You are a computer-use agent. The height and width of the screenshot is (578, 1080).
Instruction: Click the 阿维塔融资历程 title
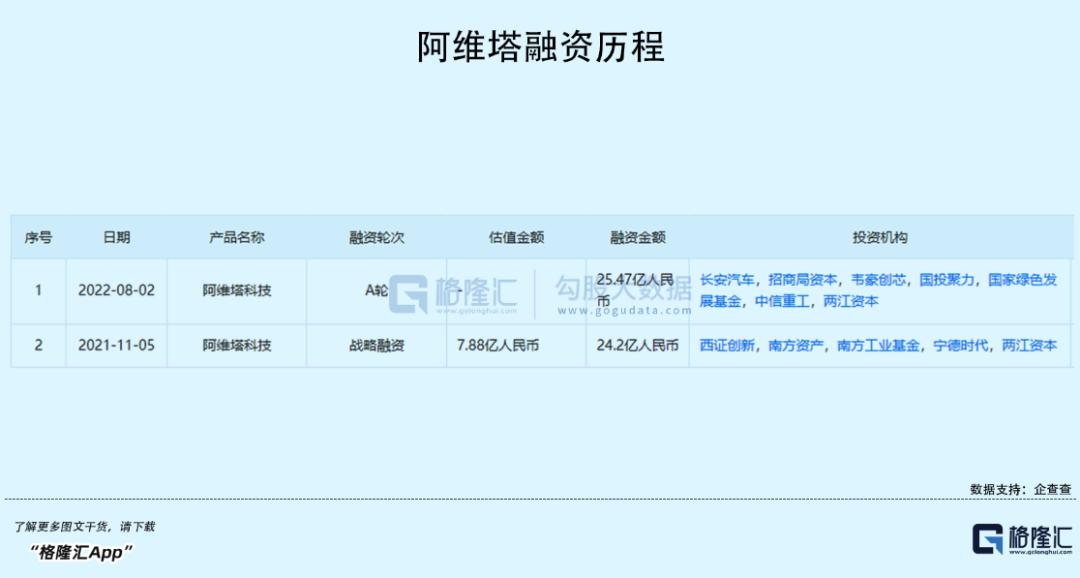point(541,47)
